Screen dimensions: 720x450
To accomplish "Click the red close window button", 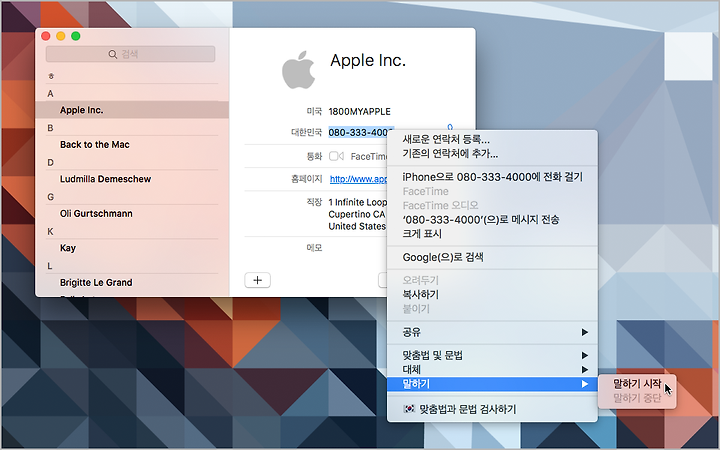I will click(45, 36).
